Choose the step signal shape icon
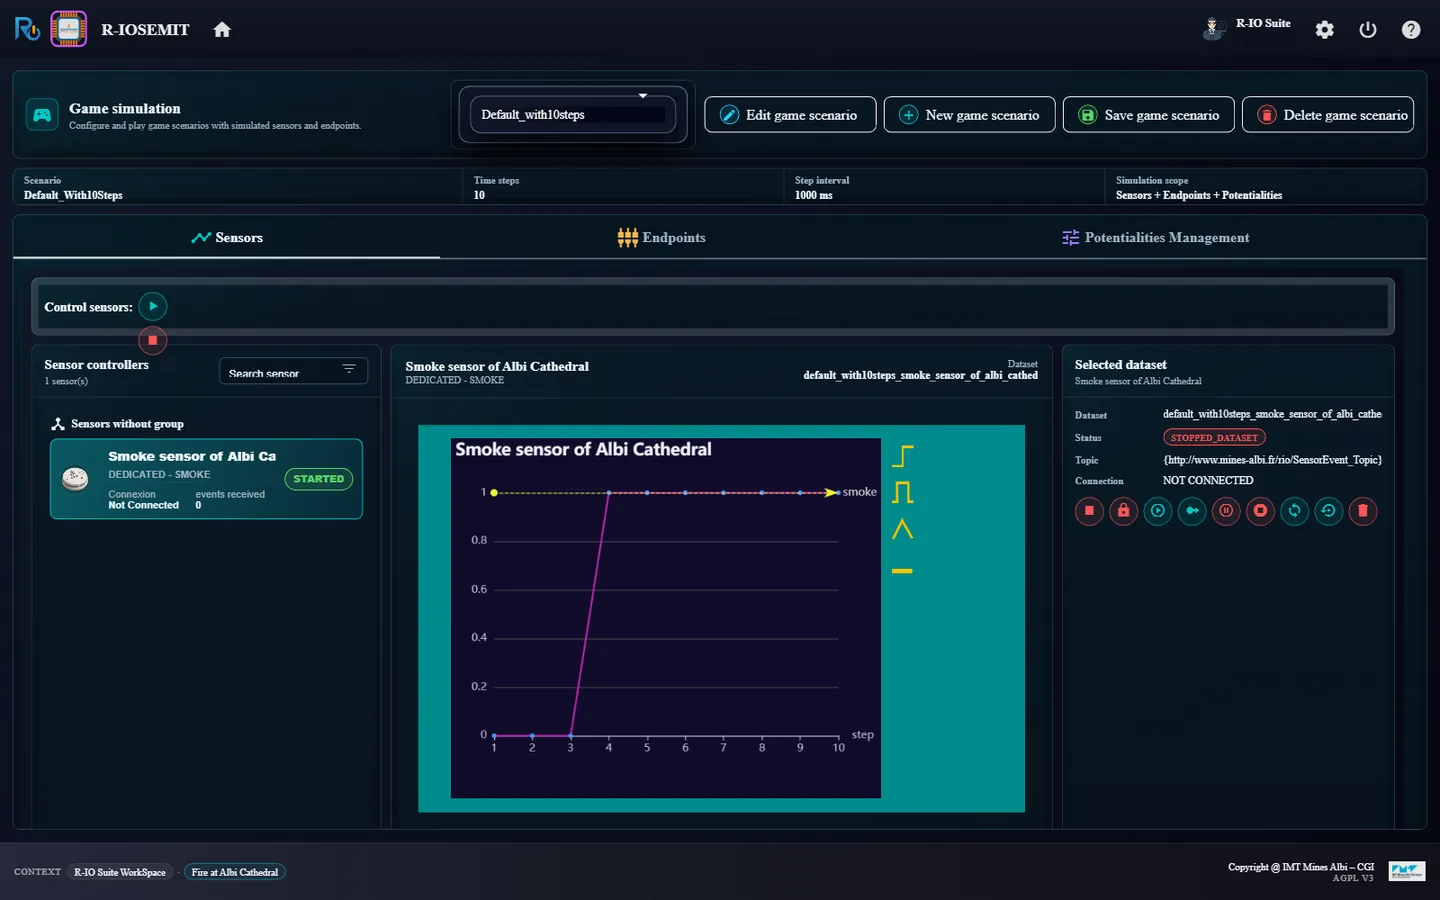Screen dimensions: 1440x900 pyautogui.click(x=902, y=456)
